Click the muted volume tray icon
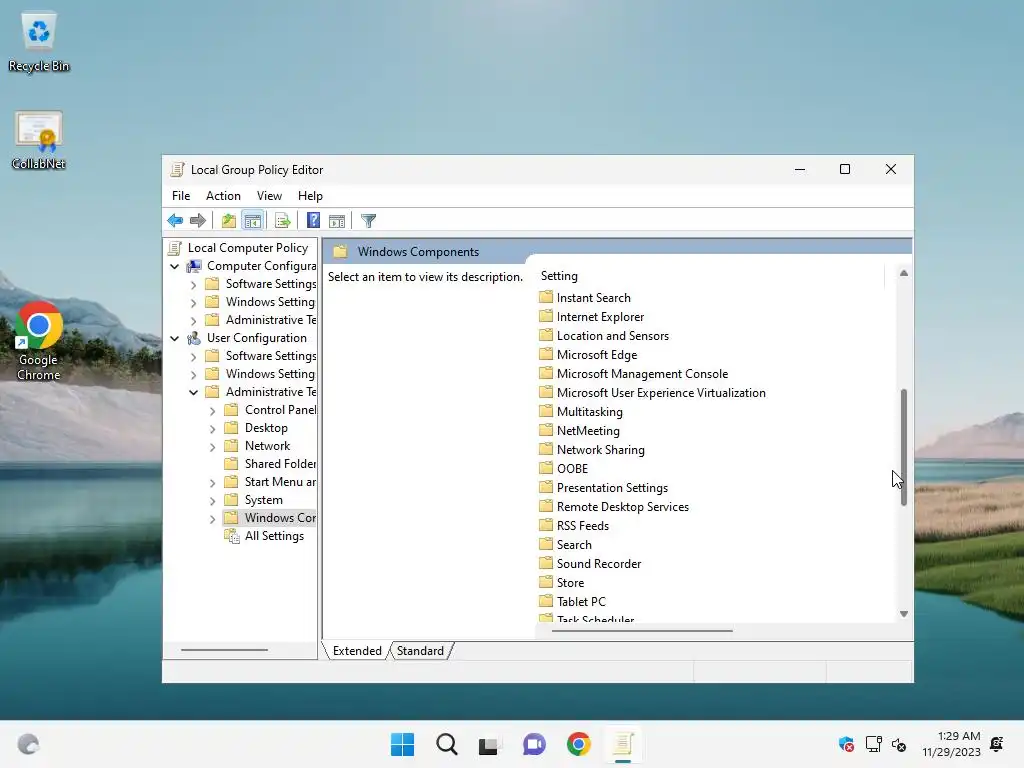This screenshot has width=1024, height=768. pyautogui.click(x=899, y=744)
